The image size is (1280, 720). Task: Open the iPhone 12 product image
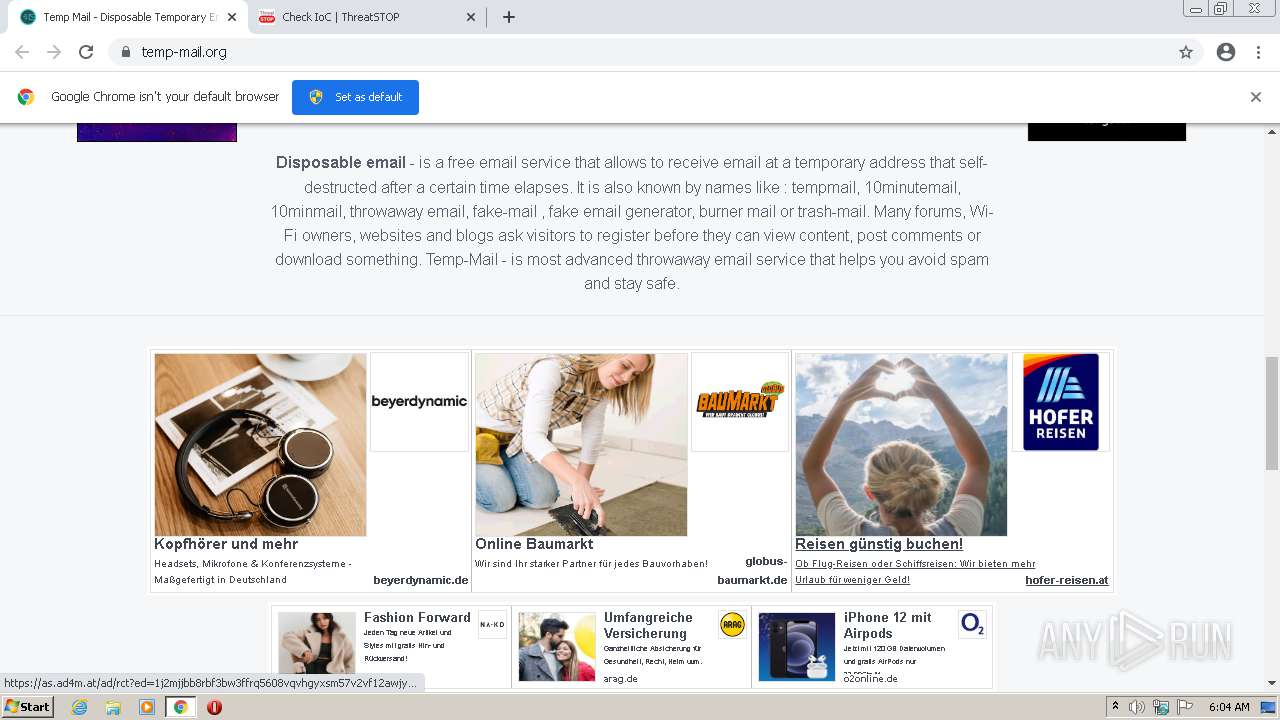coord(797,647)
